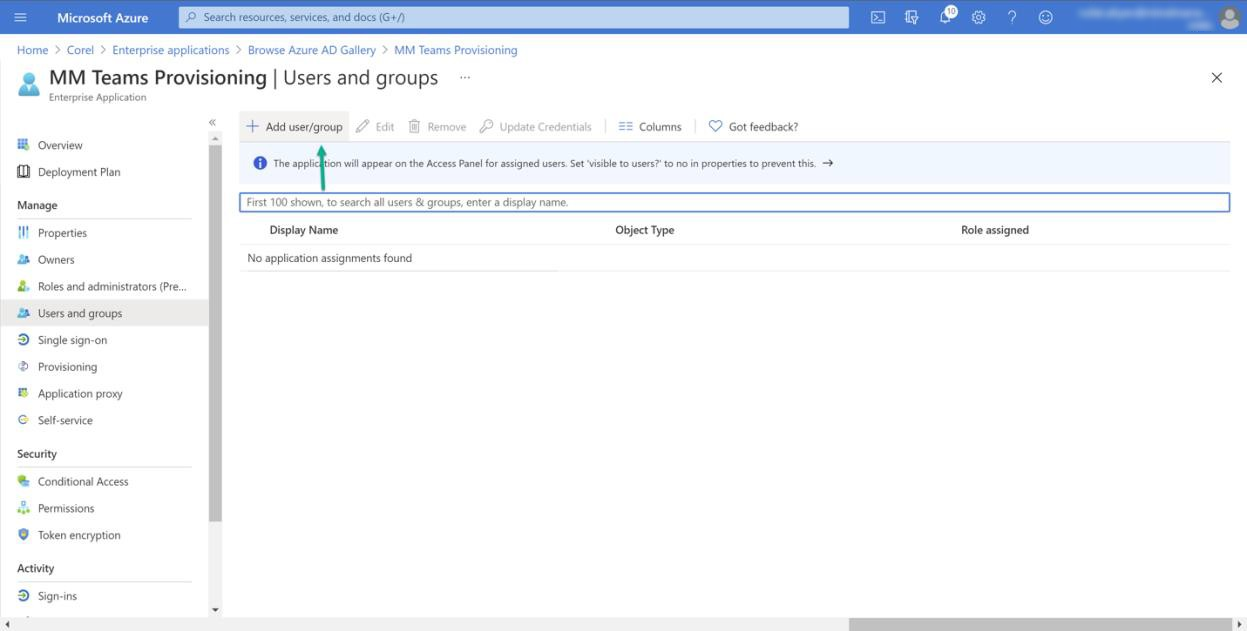Click the MM Teams Provisioning application icon
Image resolution: width=1247 pixels, height=631 pixels.
pos(29,84)
